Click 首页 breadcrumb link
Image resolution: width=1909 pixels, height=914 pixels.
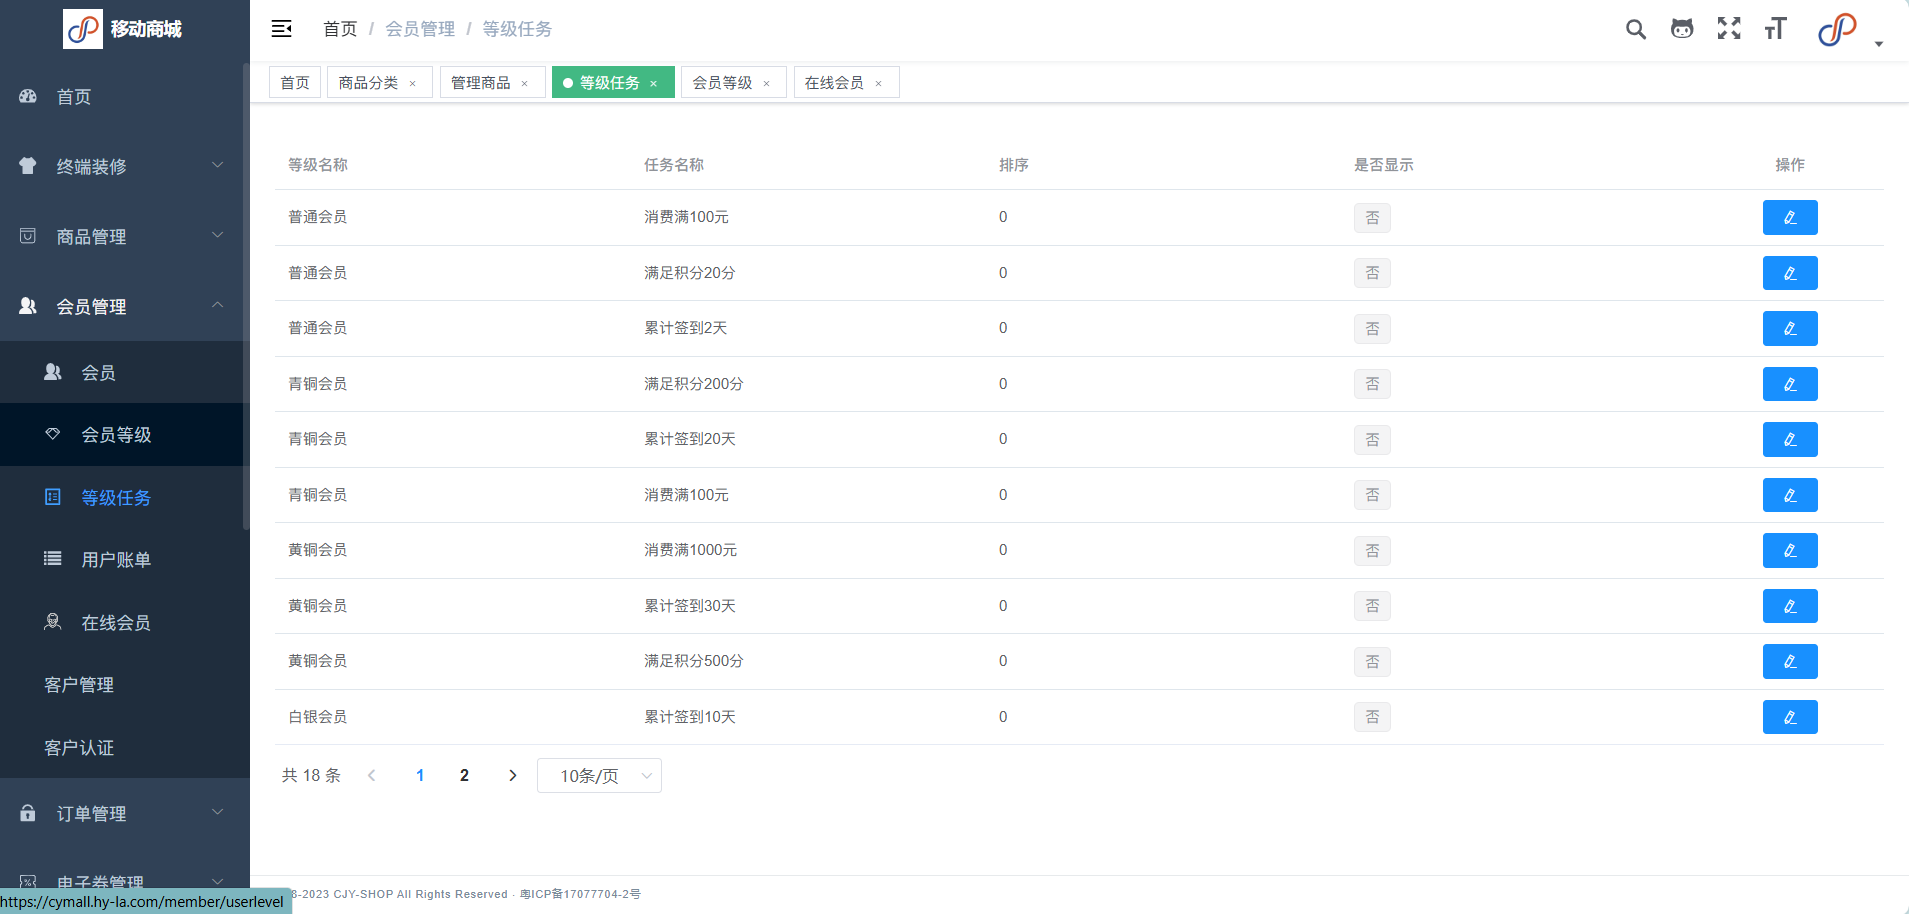click(340, 29)
